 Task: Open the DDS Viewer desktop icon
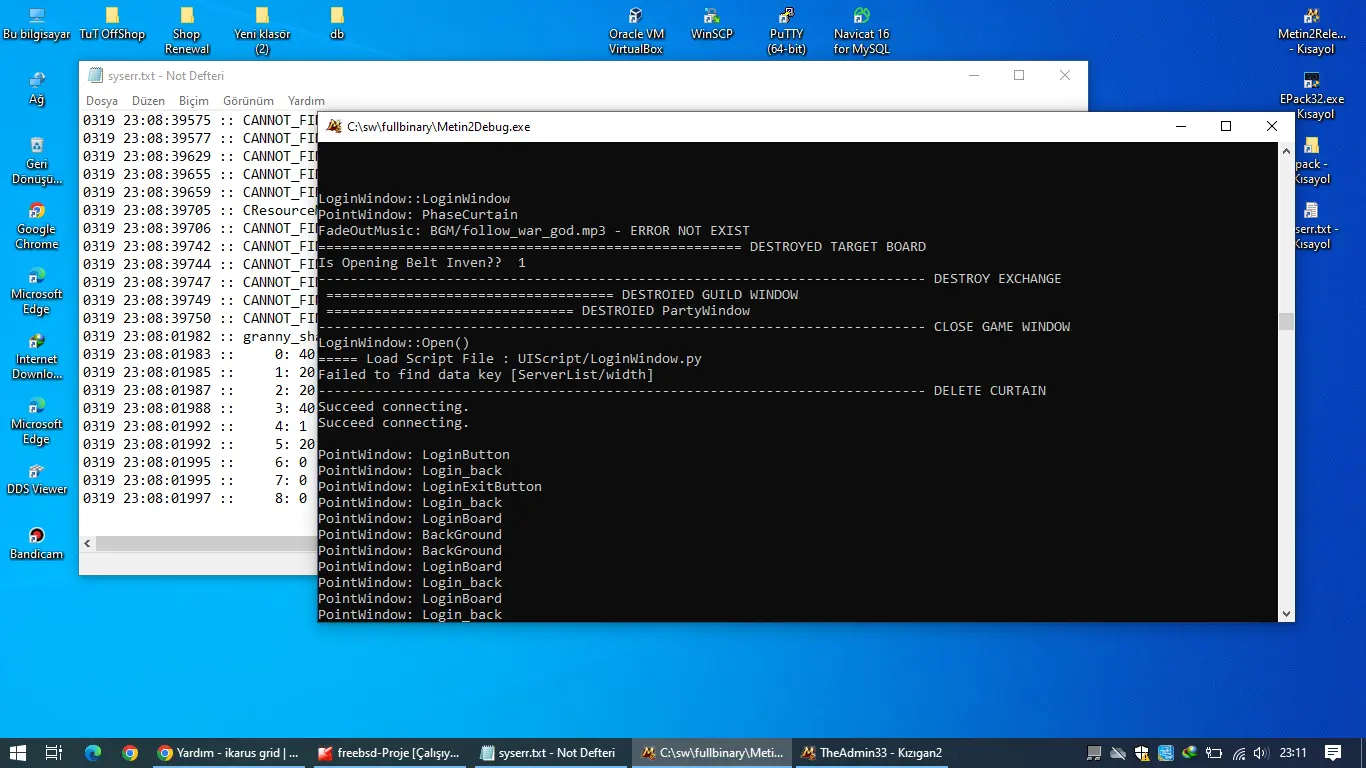[x=37, y=471]
